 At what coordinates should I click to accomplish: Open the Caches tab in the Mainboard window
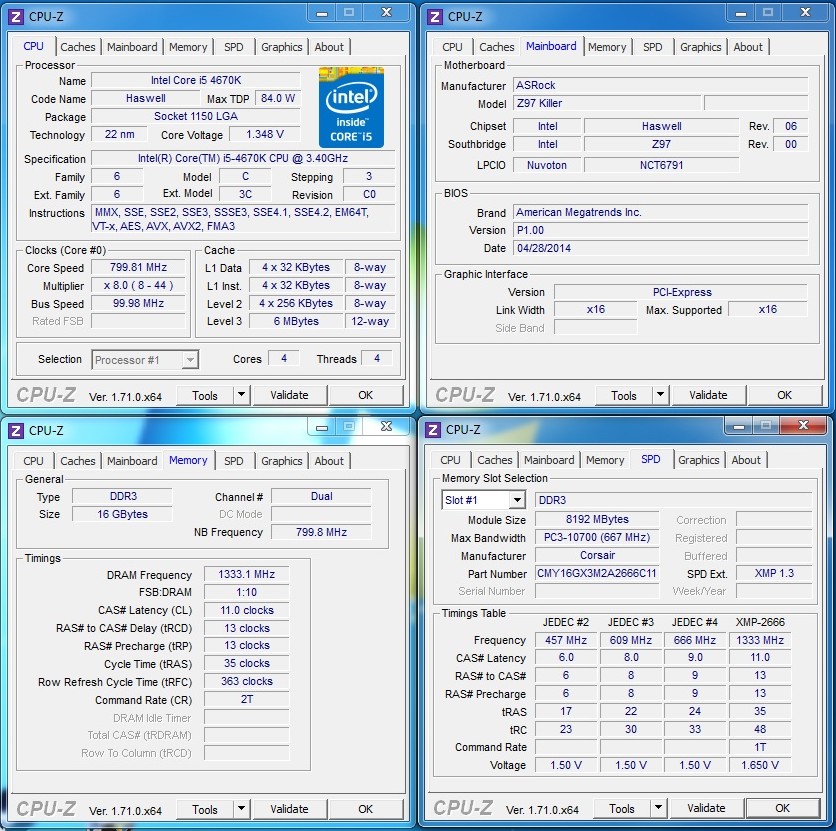pyautogui.click(x=496, y=47)
